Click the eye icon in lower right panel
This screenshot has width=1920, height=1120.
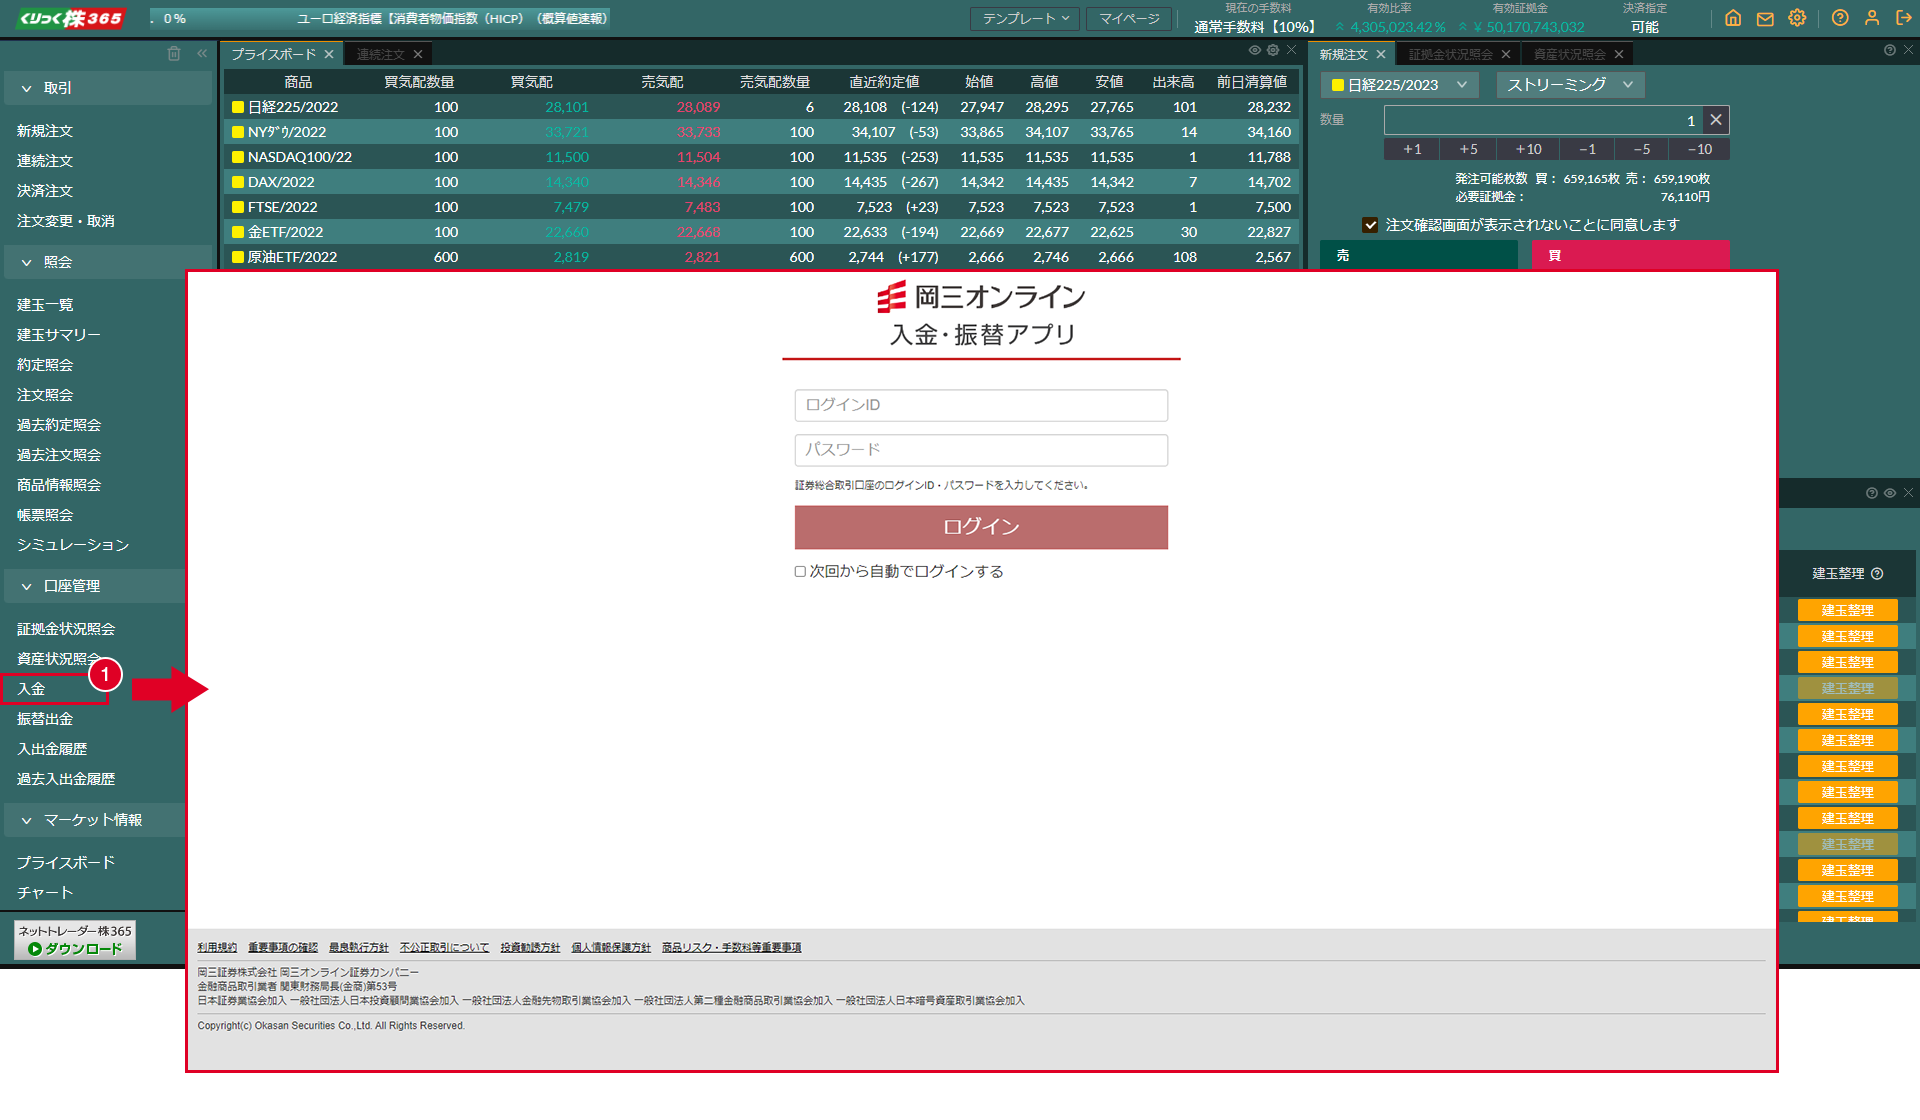1890,493
